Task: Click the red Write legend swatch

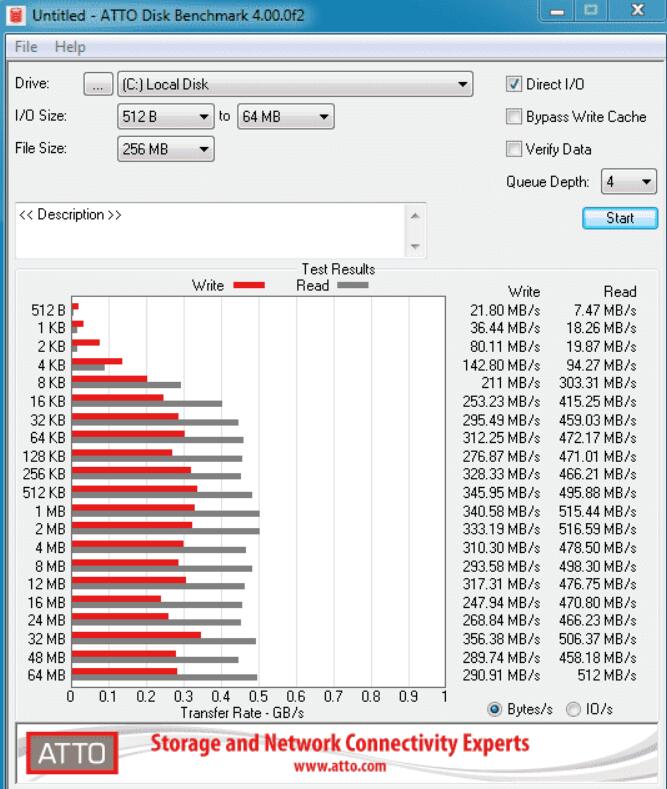Action: pyautogui.click(x=249, y=285)
